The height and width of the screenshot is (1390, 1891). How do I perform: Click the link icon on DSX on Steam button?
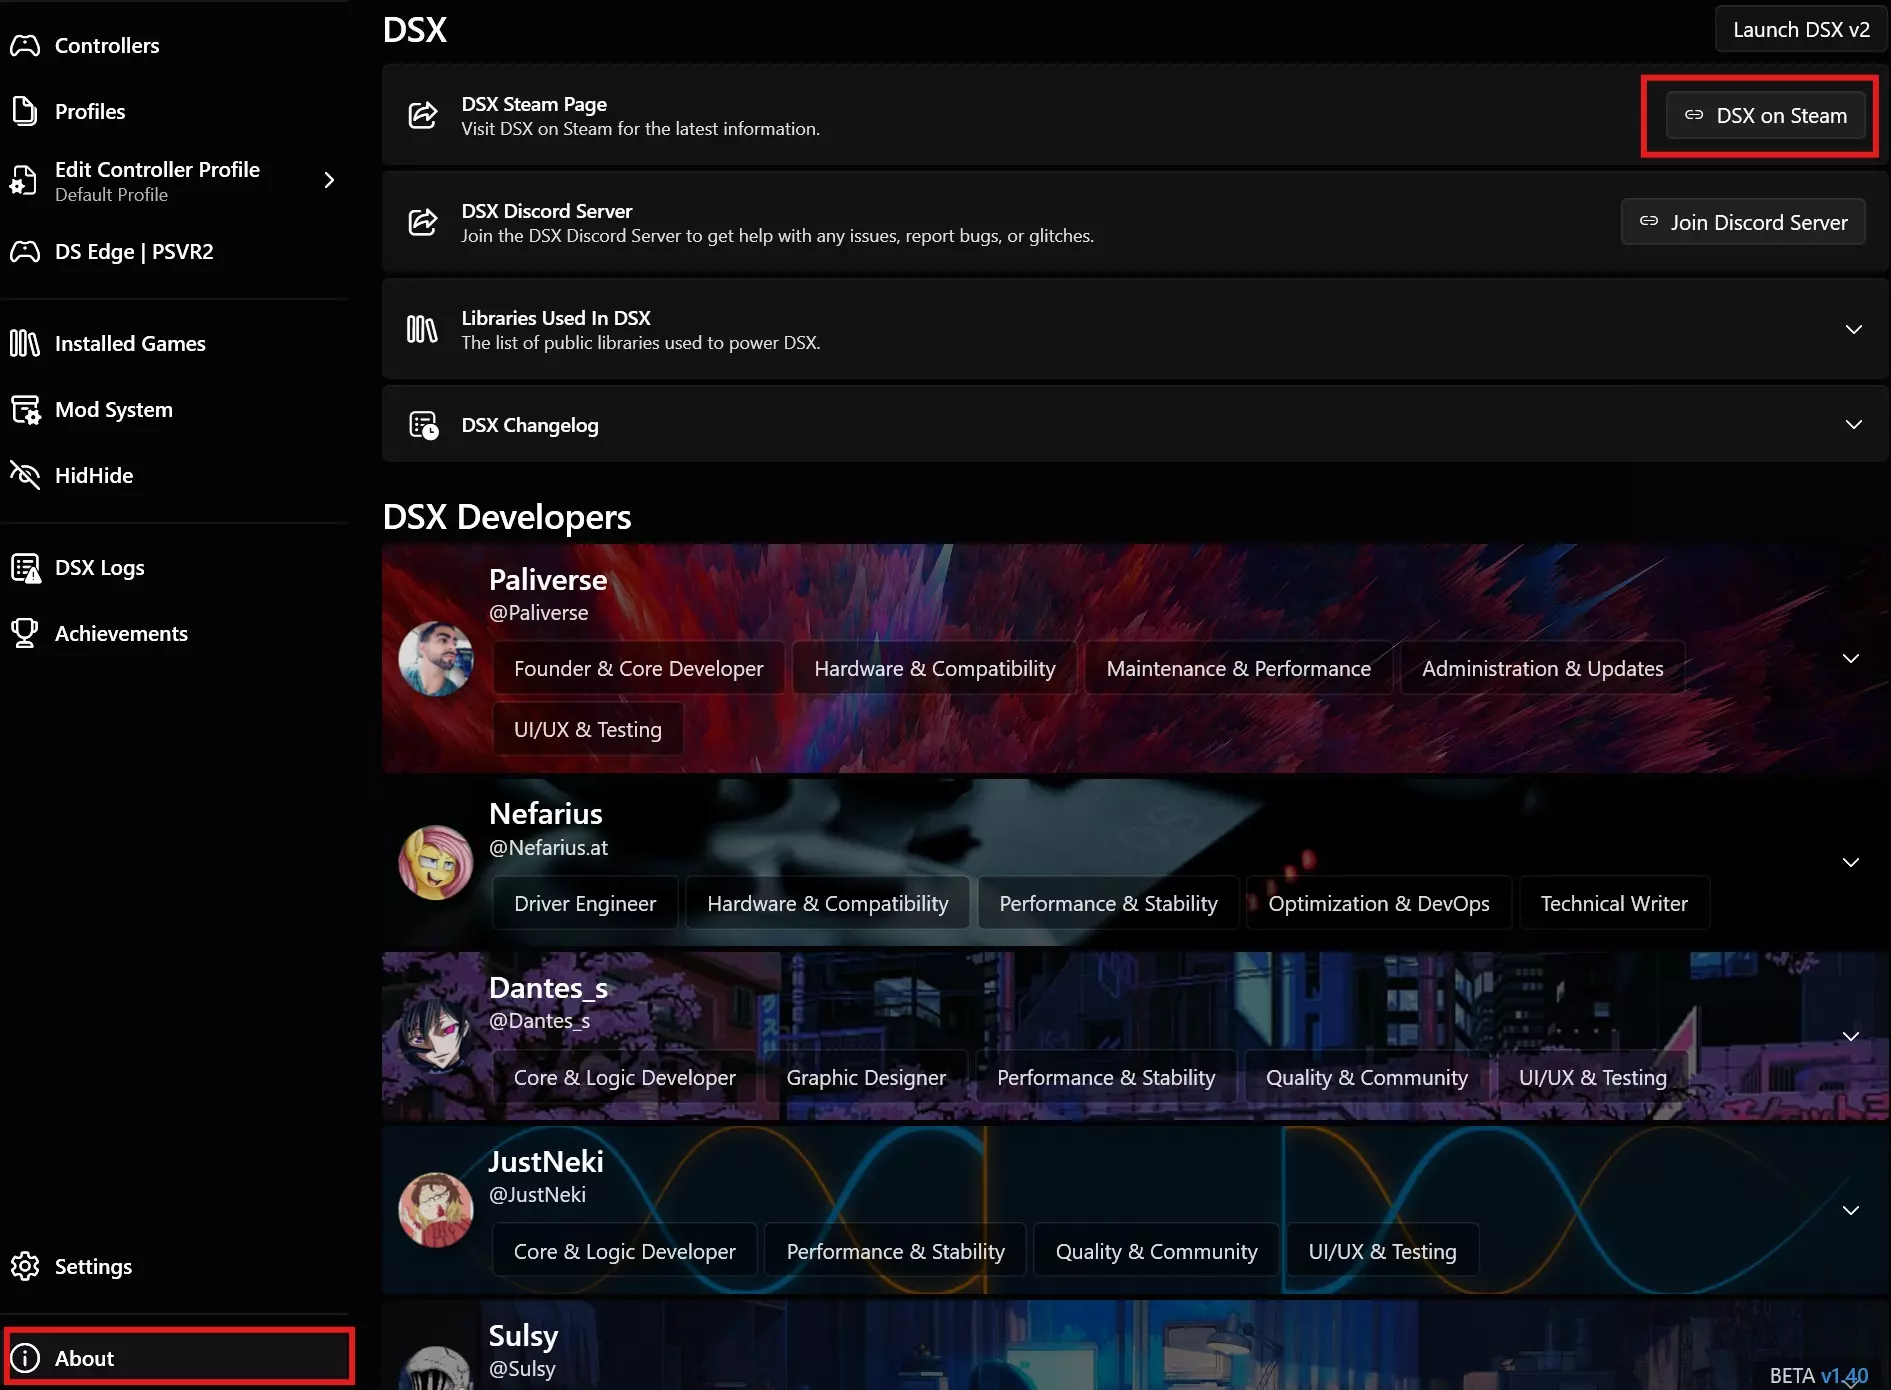pyautogui.click(x=1694, y=115)
